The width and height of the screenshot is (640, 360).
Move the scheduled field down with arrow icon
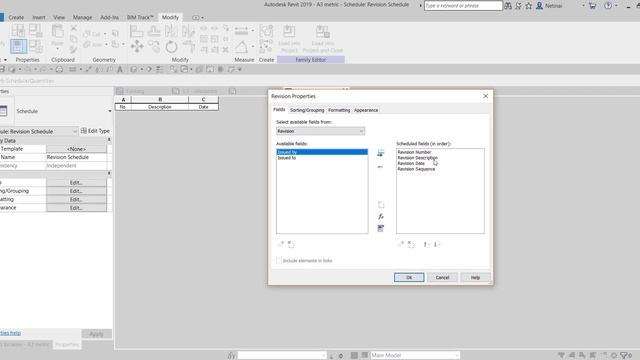click(436, 244)
